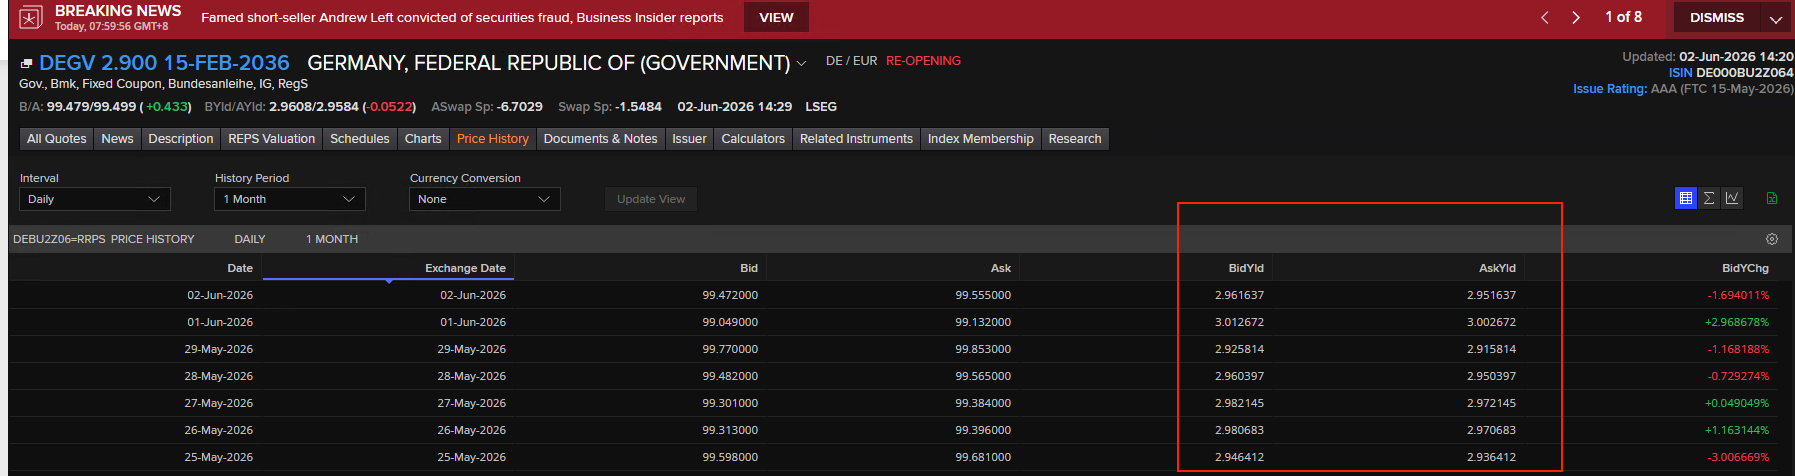
Task: Open the REPS Valuation tab
Action: [271, 139]
